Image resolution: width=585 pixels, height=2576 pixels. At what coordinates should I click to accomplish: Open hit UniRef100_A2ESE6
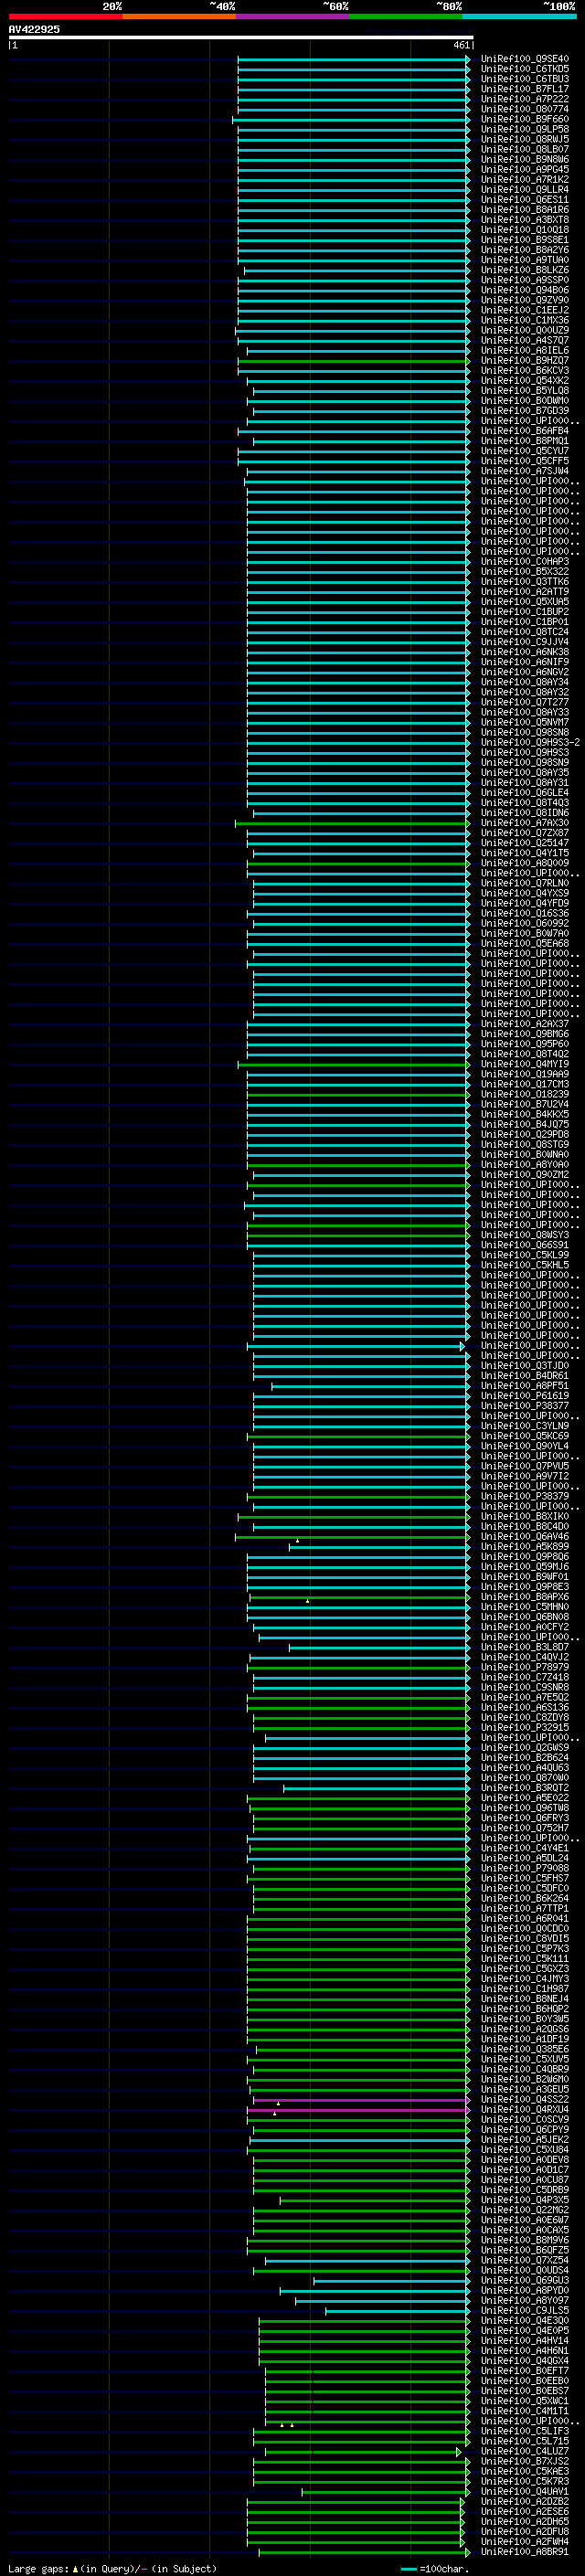point(524,2512)
